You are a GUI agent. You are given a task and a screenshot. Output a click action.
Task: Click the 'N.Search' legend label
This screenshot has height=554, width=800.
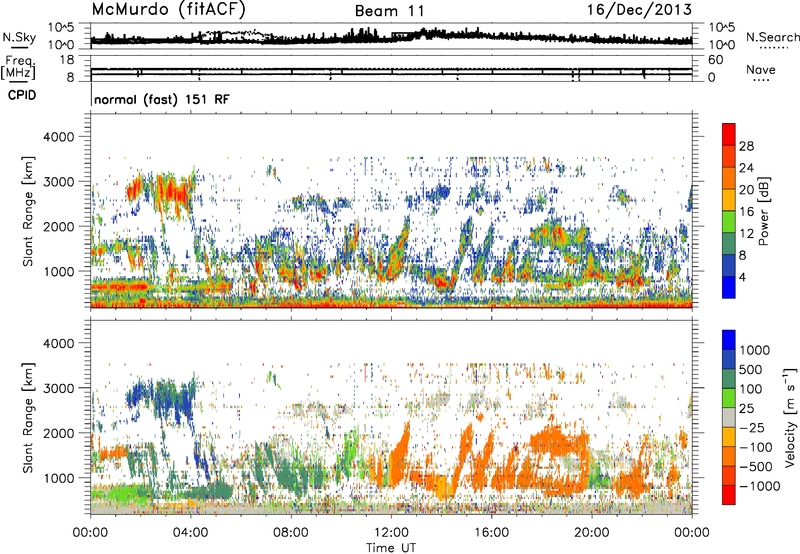(772, 37)
